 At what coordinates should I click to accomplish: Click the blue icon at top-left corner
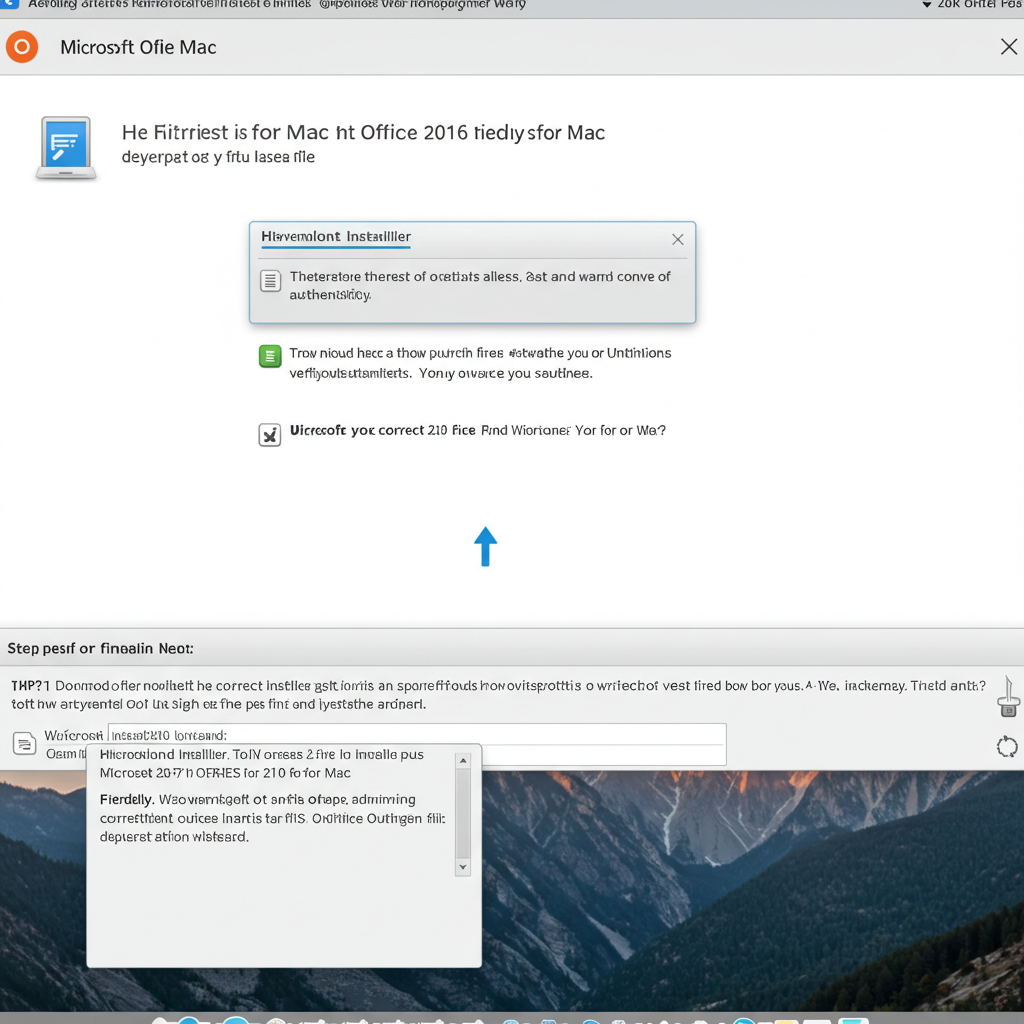pyautogui.click(x=9, y=4)
